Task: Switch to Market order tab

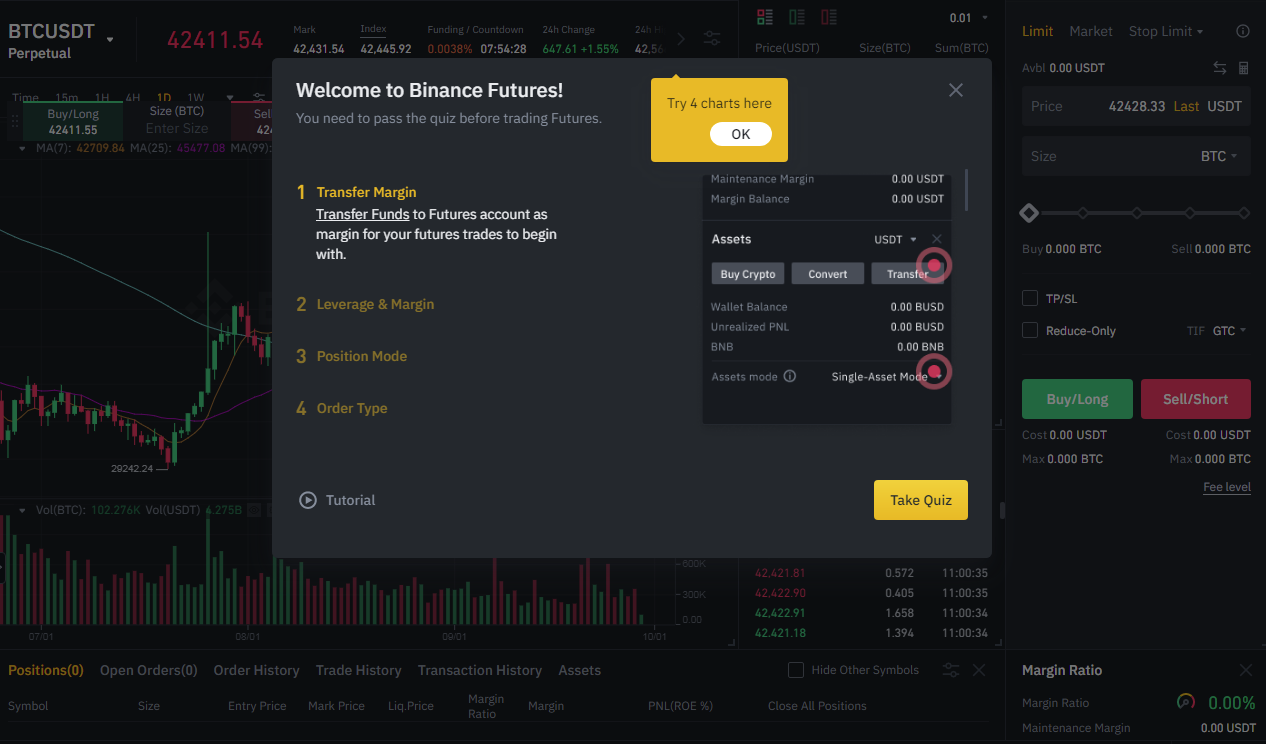Action: click(1091, 31)
